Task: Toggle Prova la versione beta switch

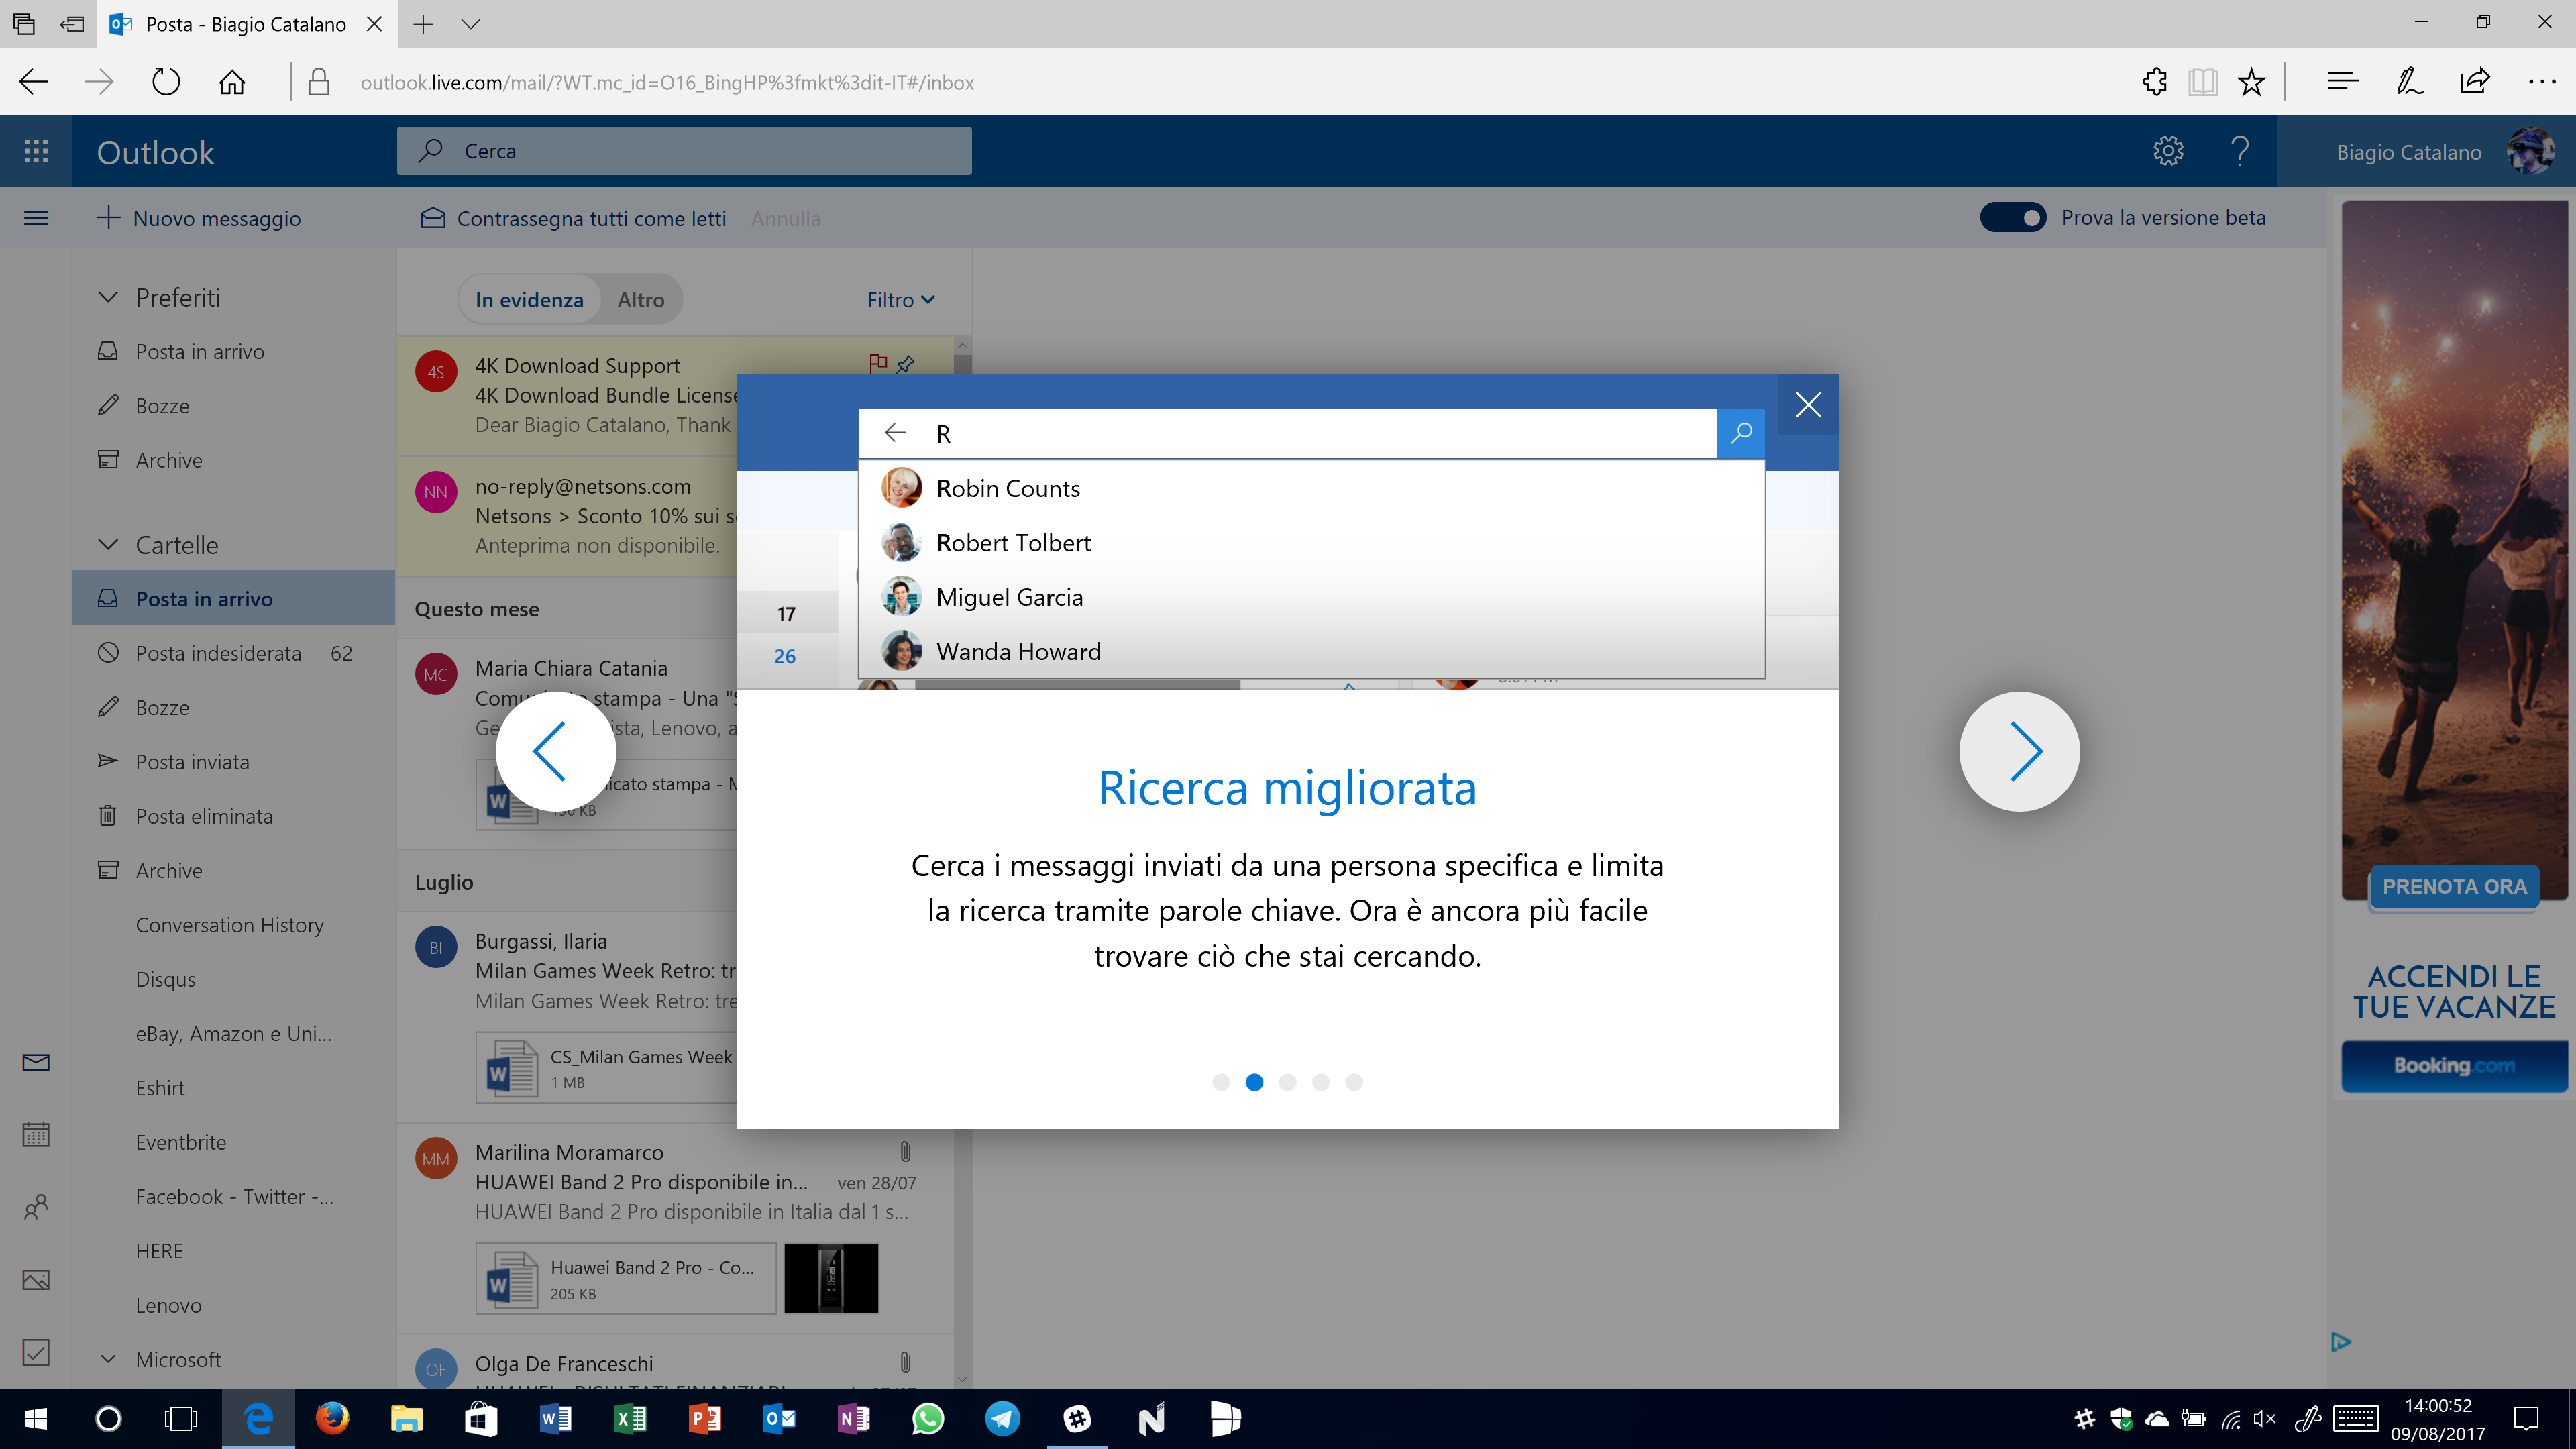Action: tap(2013, 217)
